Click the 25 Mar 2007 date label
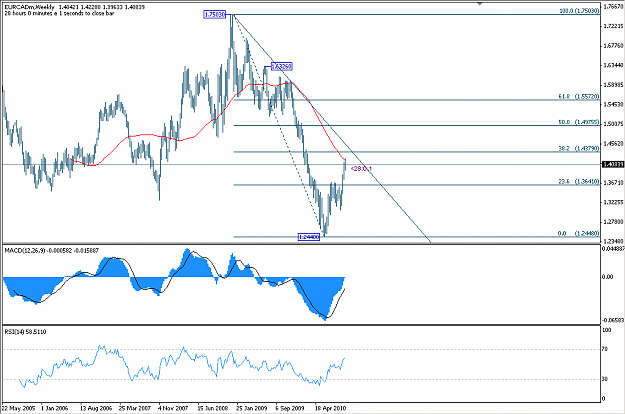 click(135, 408)
